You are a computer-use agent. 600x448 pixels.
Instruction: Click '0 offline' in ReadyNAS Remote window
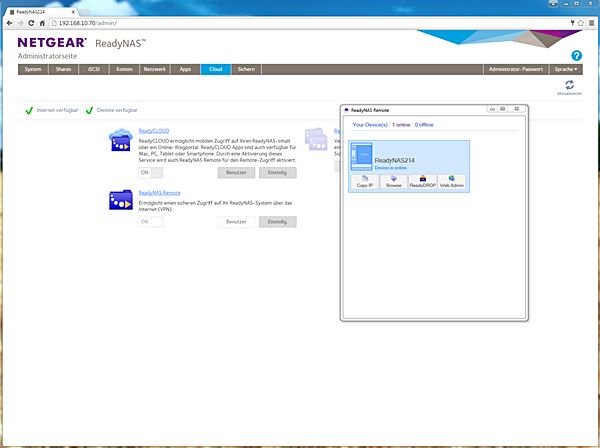pyautogui.click(x=424, y=125)
